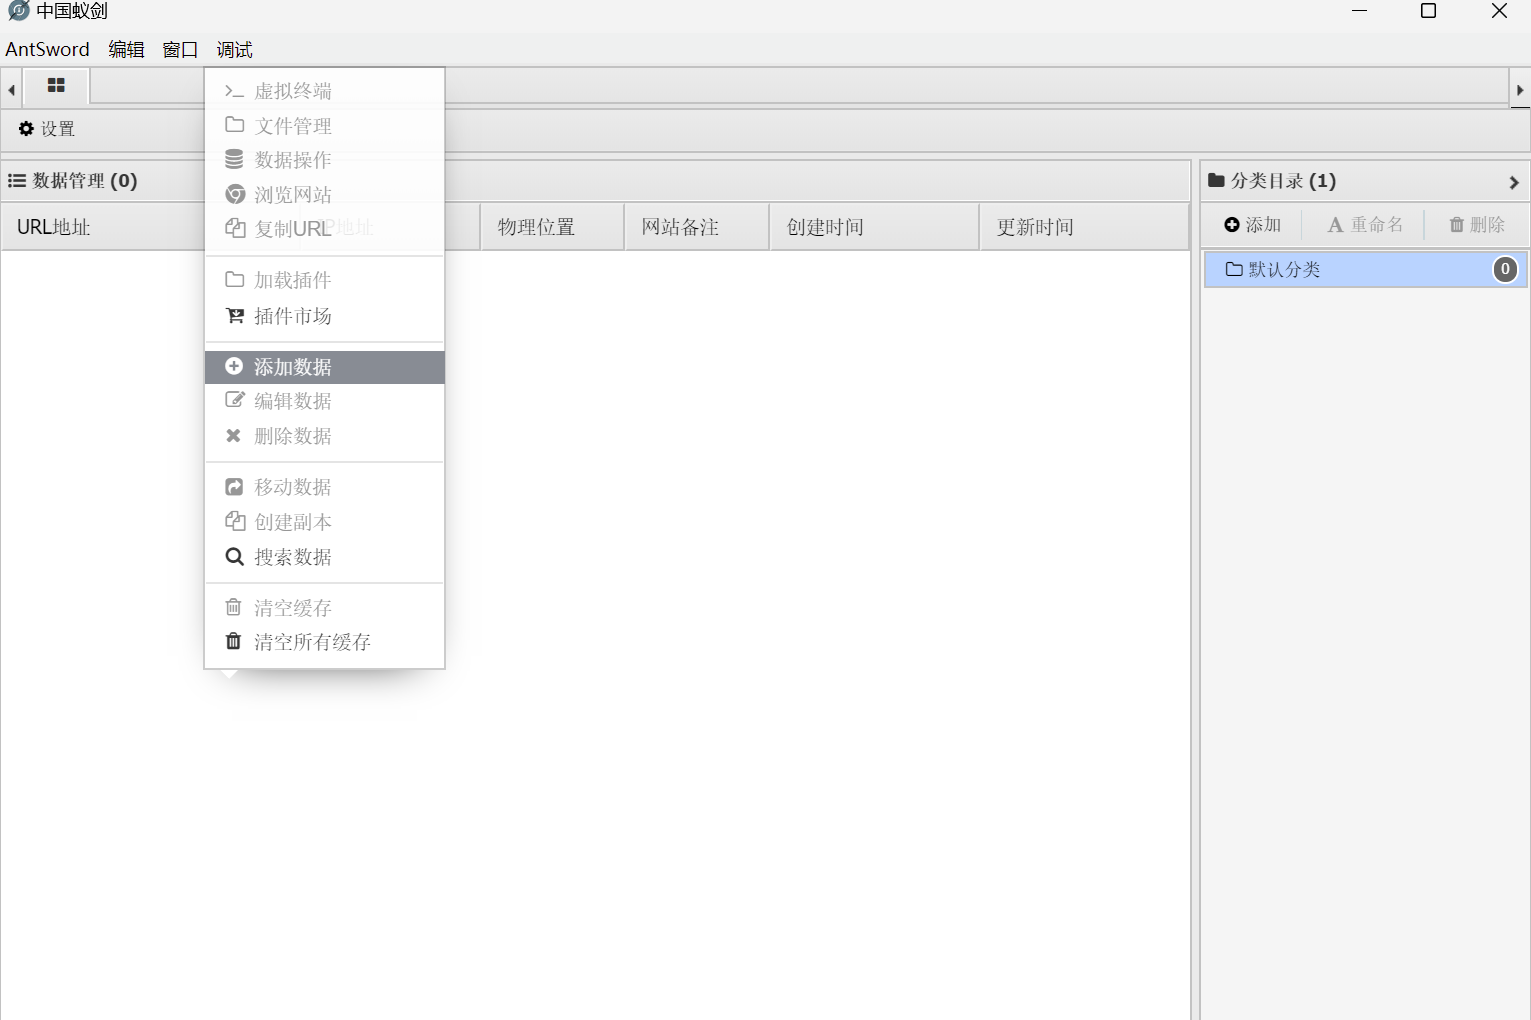This screenshot has height=1020, width=1531.
Task: Click the 编辑数据 pencil icon
Action: pyautogui.click(x=235, y=400)
